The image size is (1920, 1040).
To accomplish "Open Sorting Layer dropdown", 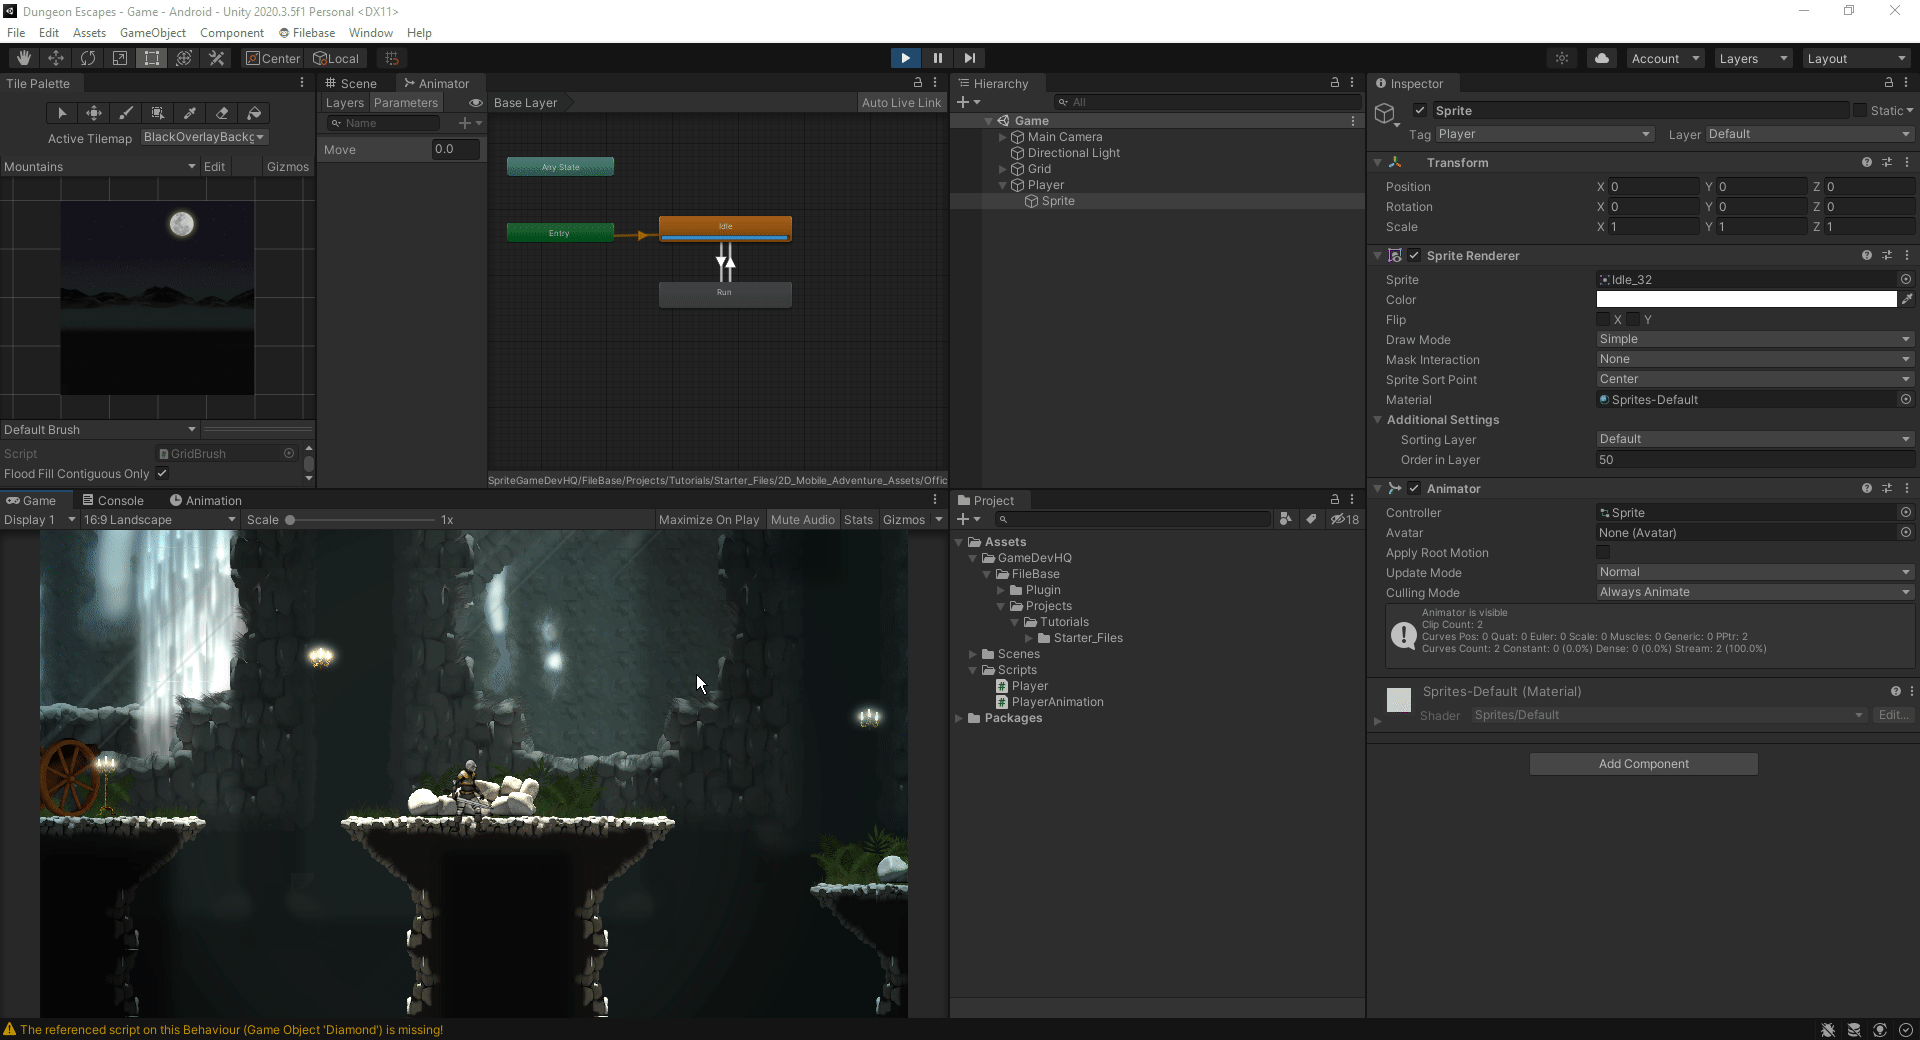I will coord(1755,439).
